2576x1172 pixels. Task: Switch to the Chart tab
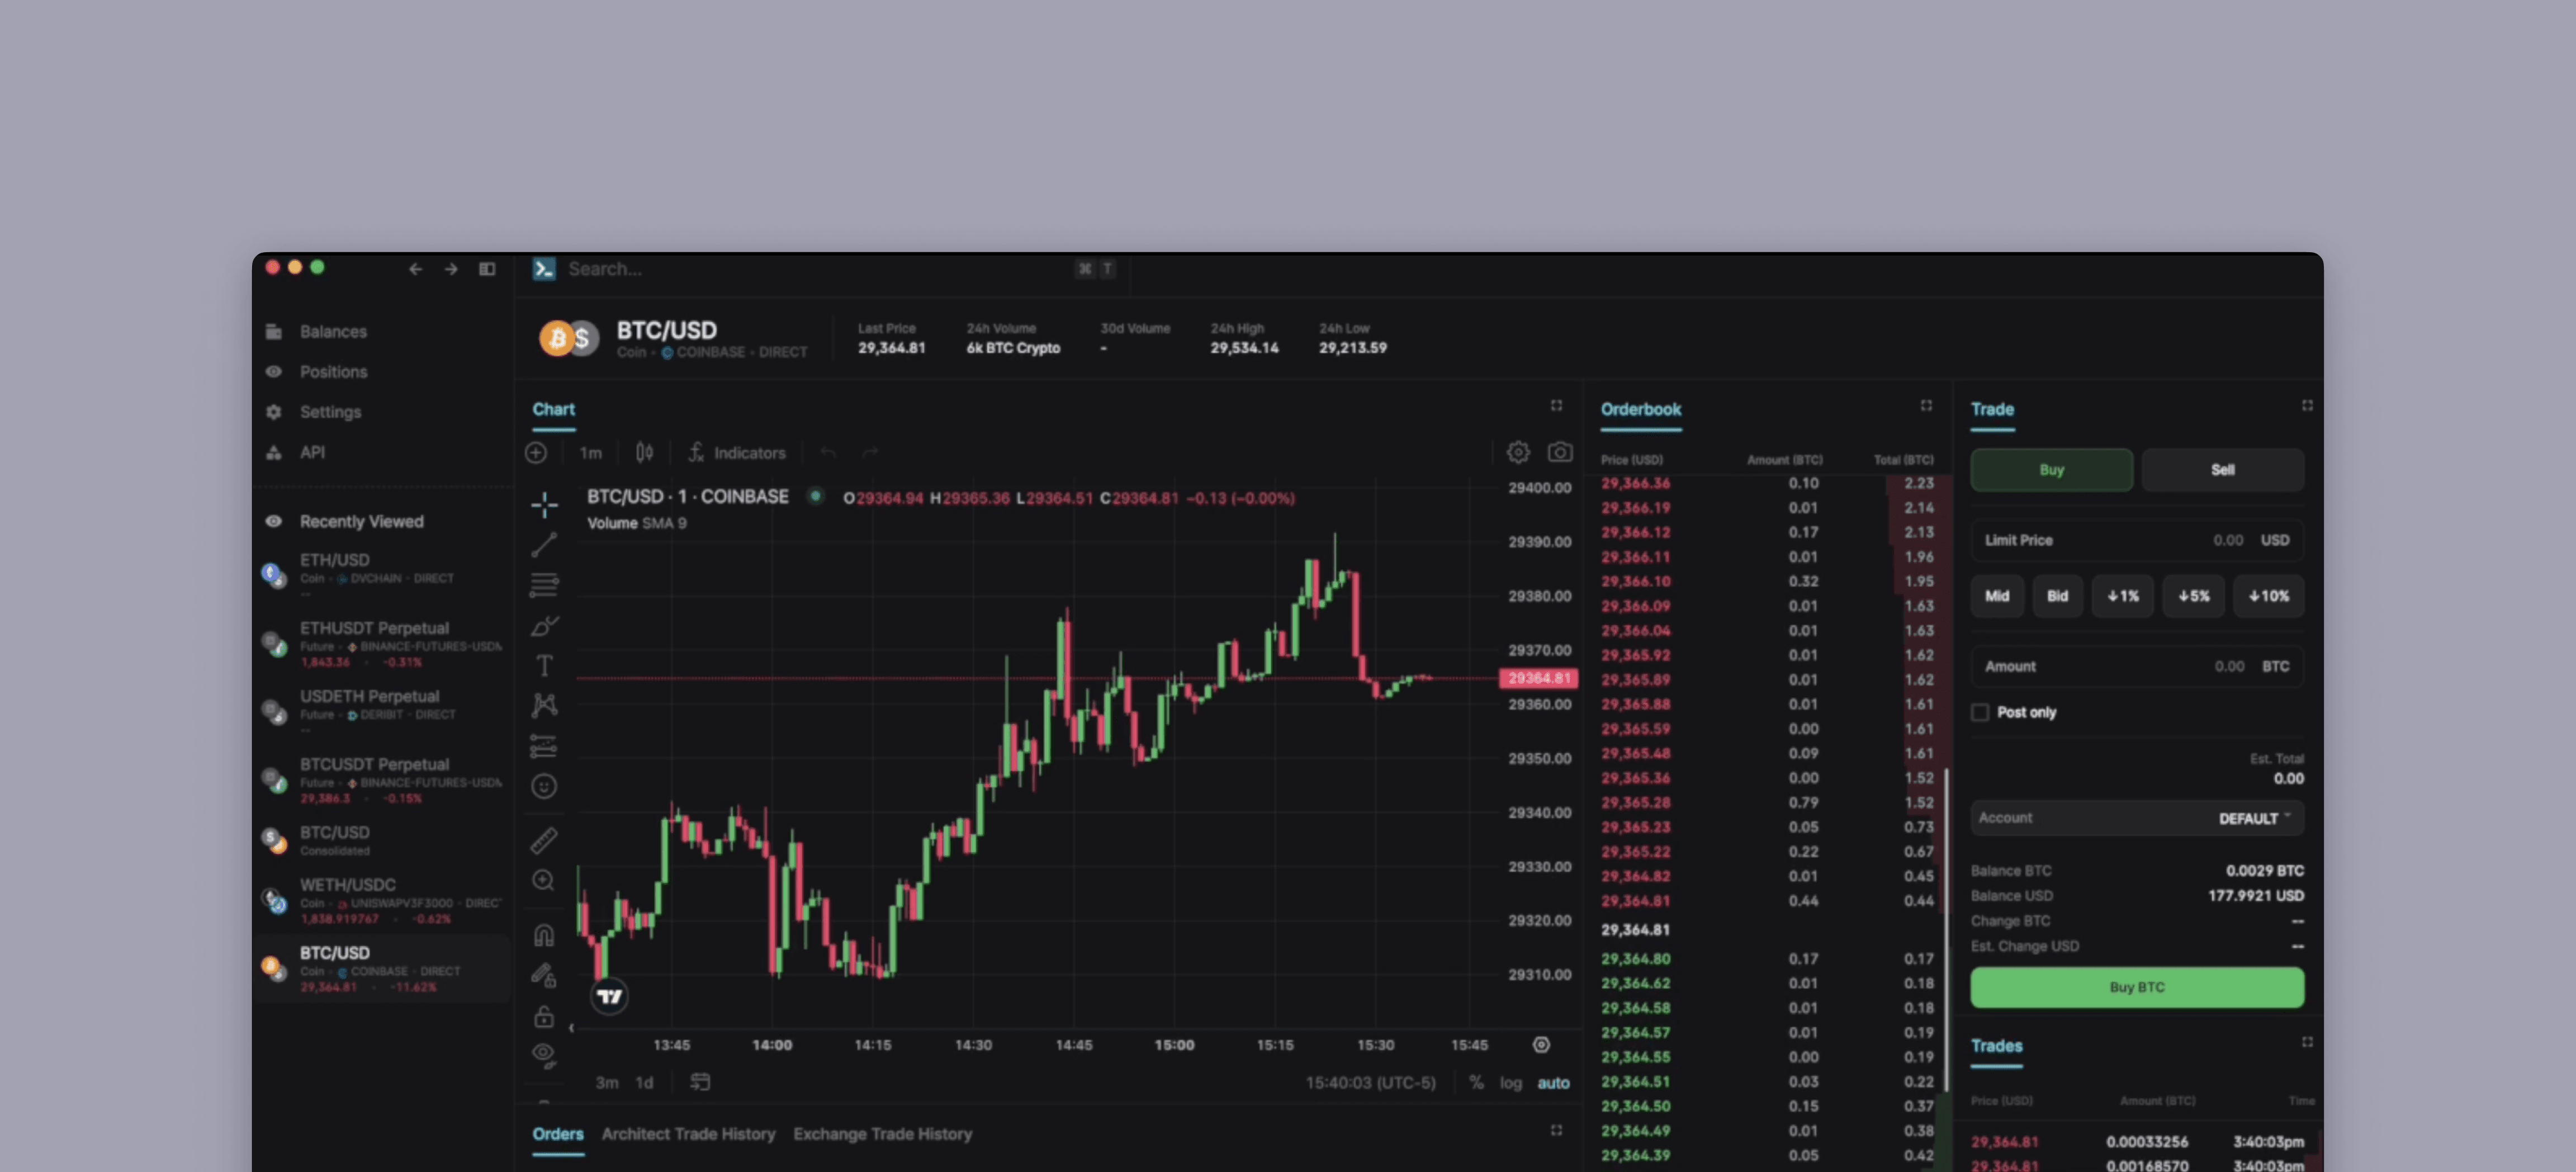553,409
